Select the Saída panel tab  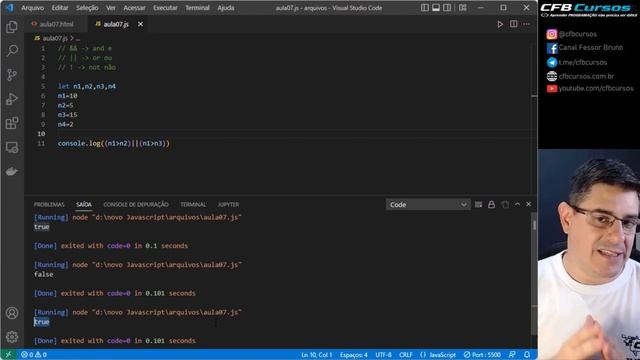(x=84, y=204)
